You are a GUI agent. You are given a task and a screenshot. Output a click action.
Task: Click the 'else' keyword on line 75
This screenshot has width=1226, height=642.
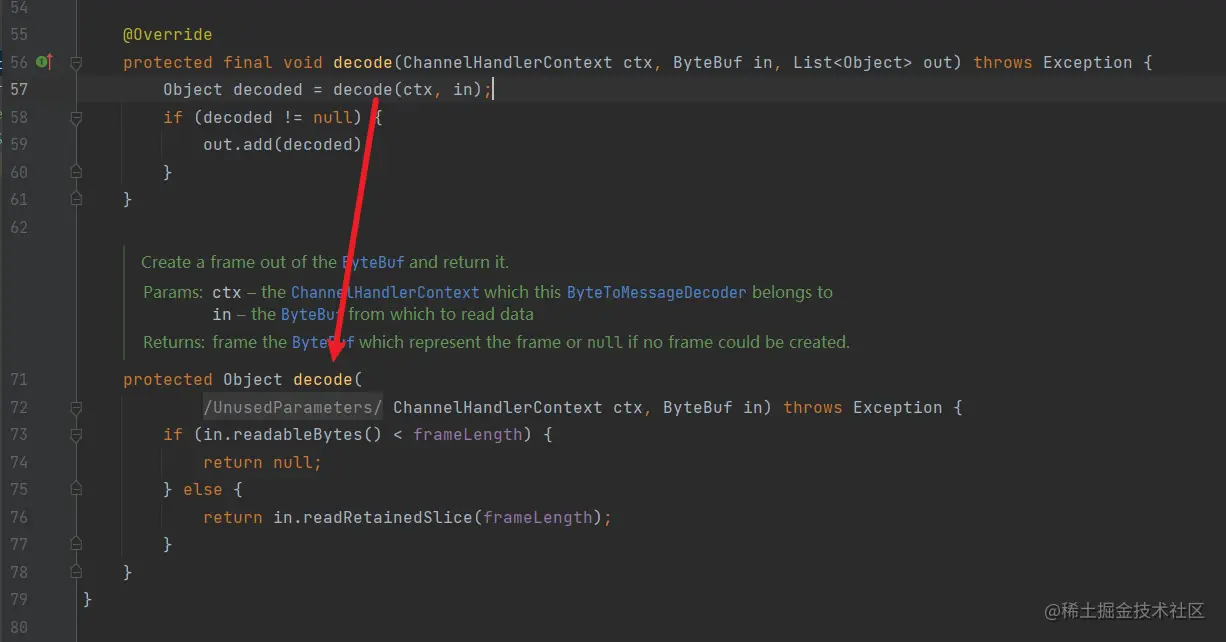coord(203,489)
